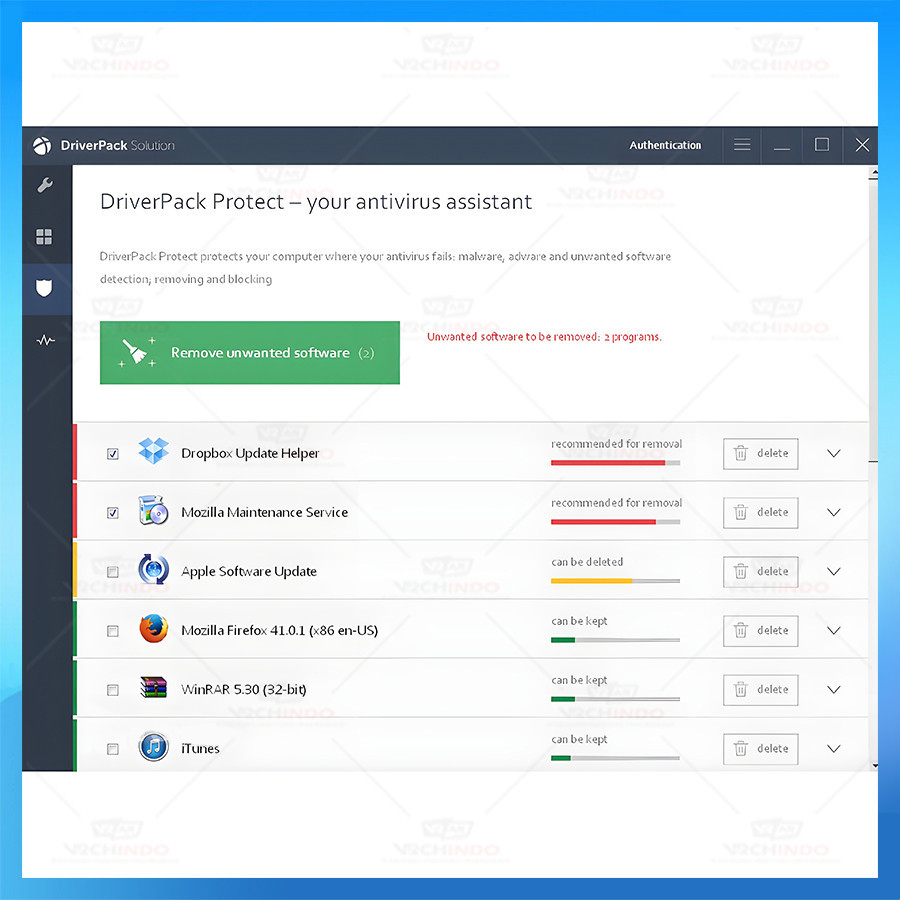Delete WinRAR 5.30
This screenshot has width=900, height=900.
point(761,690)
